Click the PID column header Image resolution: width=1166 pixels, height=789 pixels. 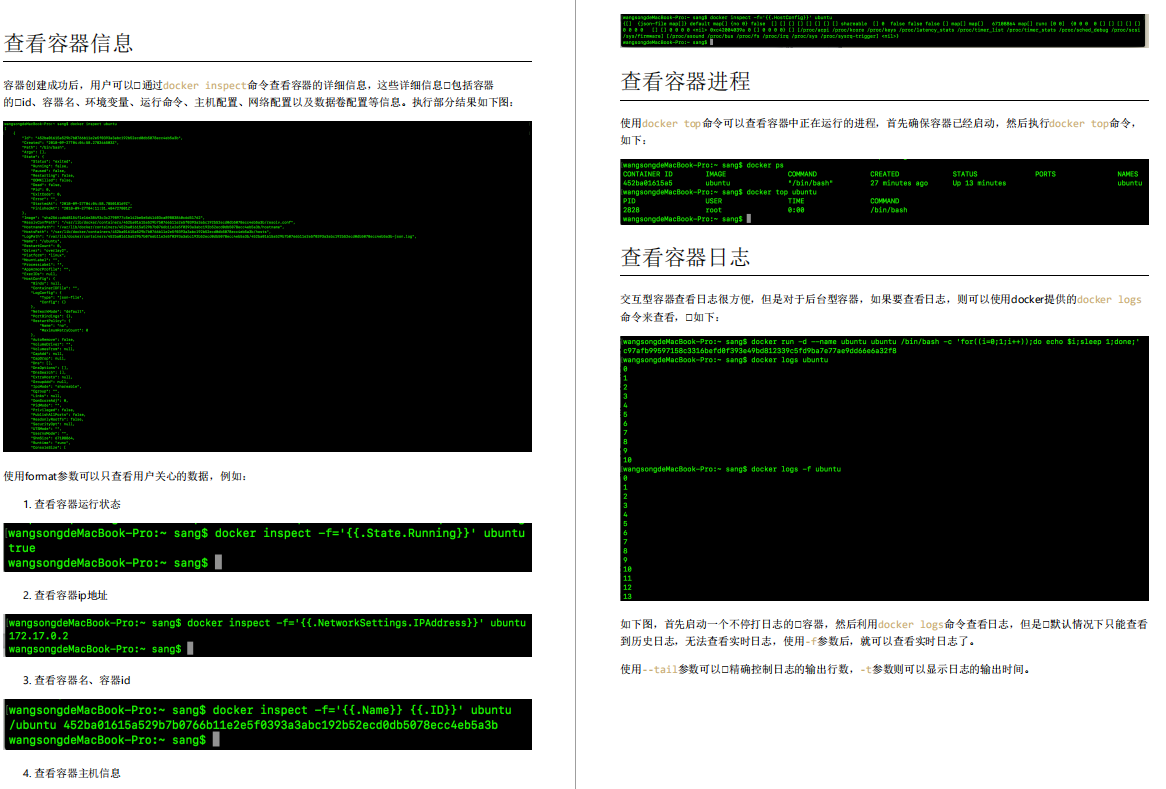click(629, 201)
